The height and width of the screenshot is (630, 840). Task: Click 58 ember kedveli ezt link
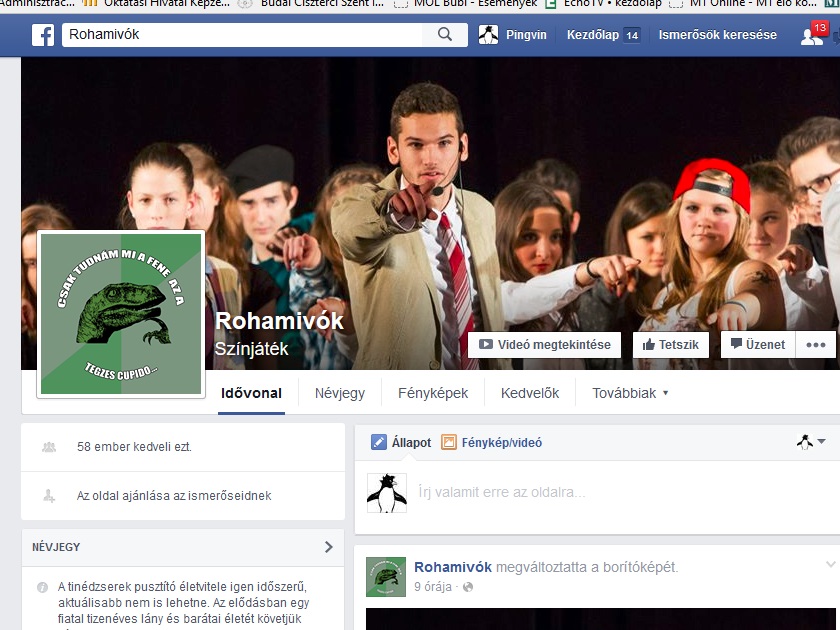pos(134,447)
